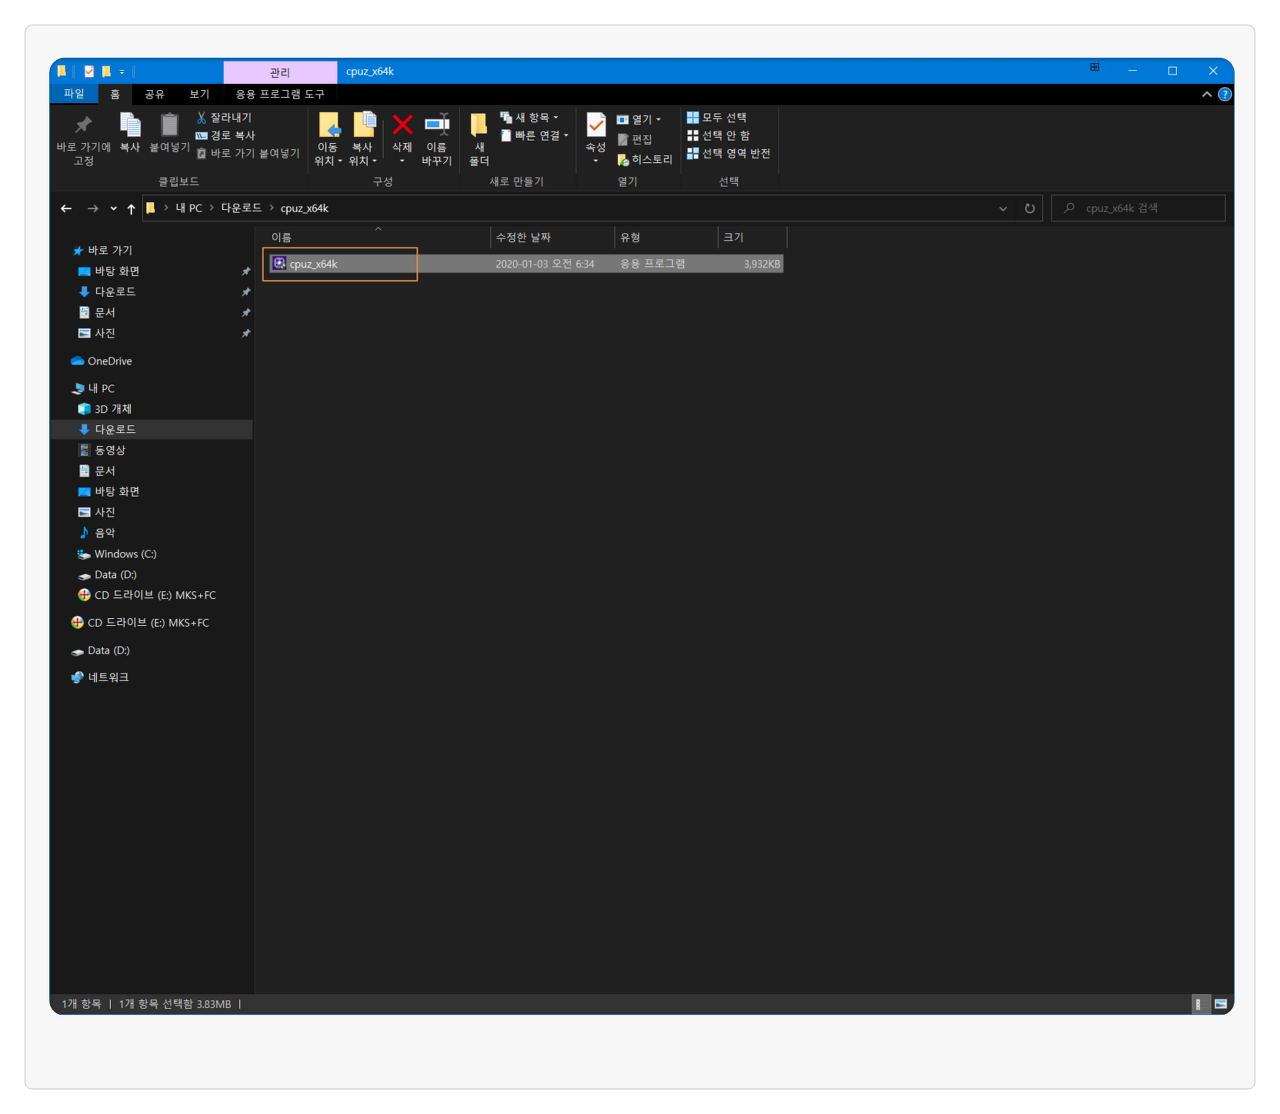Open 음악 folder in sidebar
This screenshot has width=1280, height=1114.
(96, 533)
